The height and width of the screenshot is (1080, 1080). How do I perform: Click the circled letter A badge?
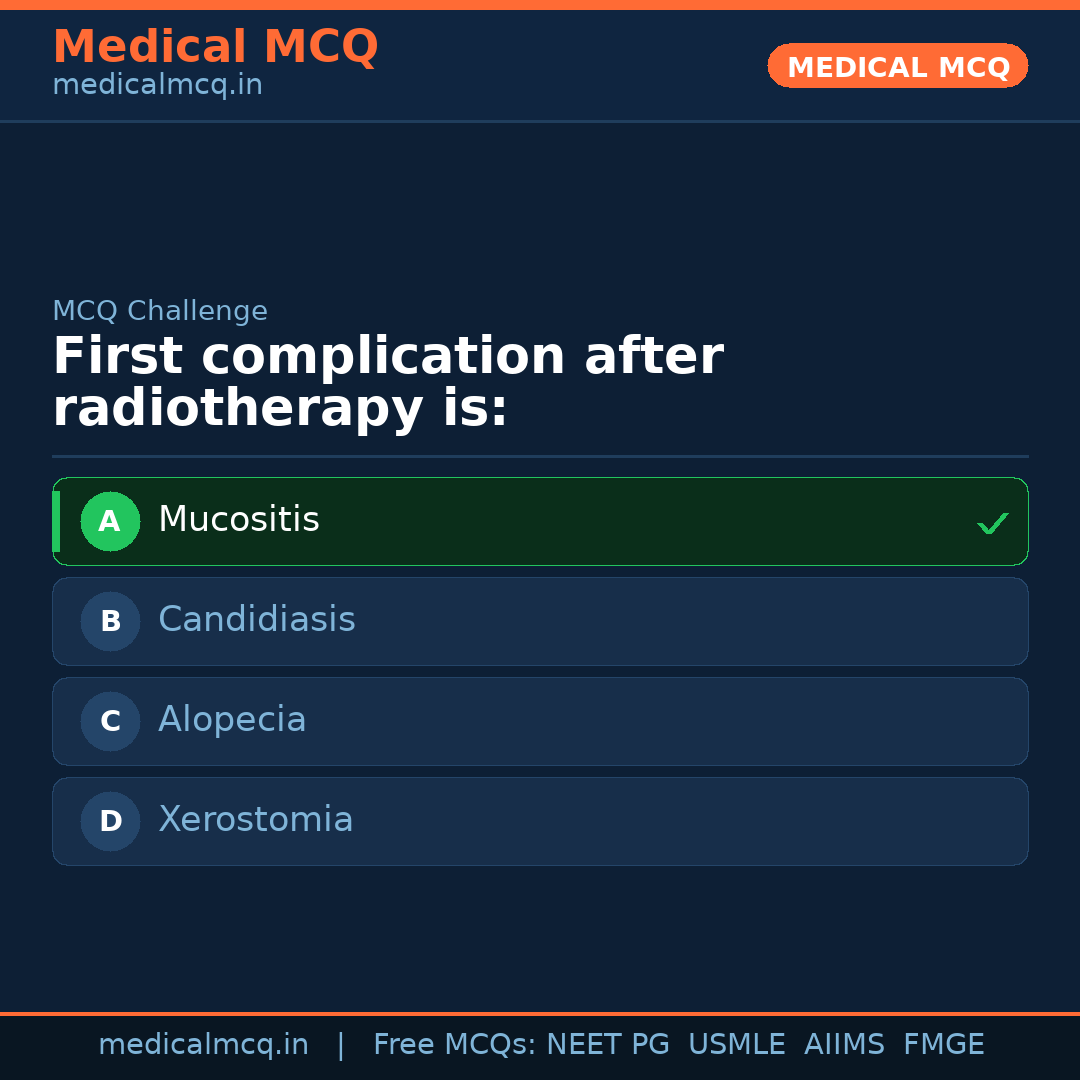[110, 521]
